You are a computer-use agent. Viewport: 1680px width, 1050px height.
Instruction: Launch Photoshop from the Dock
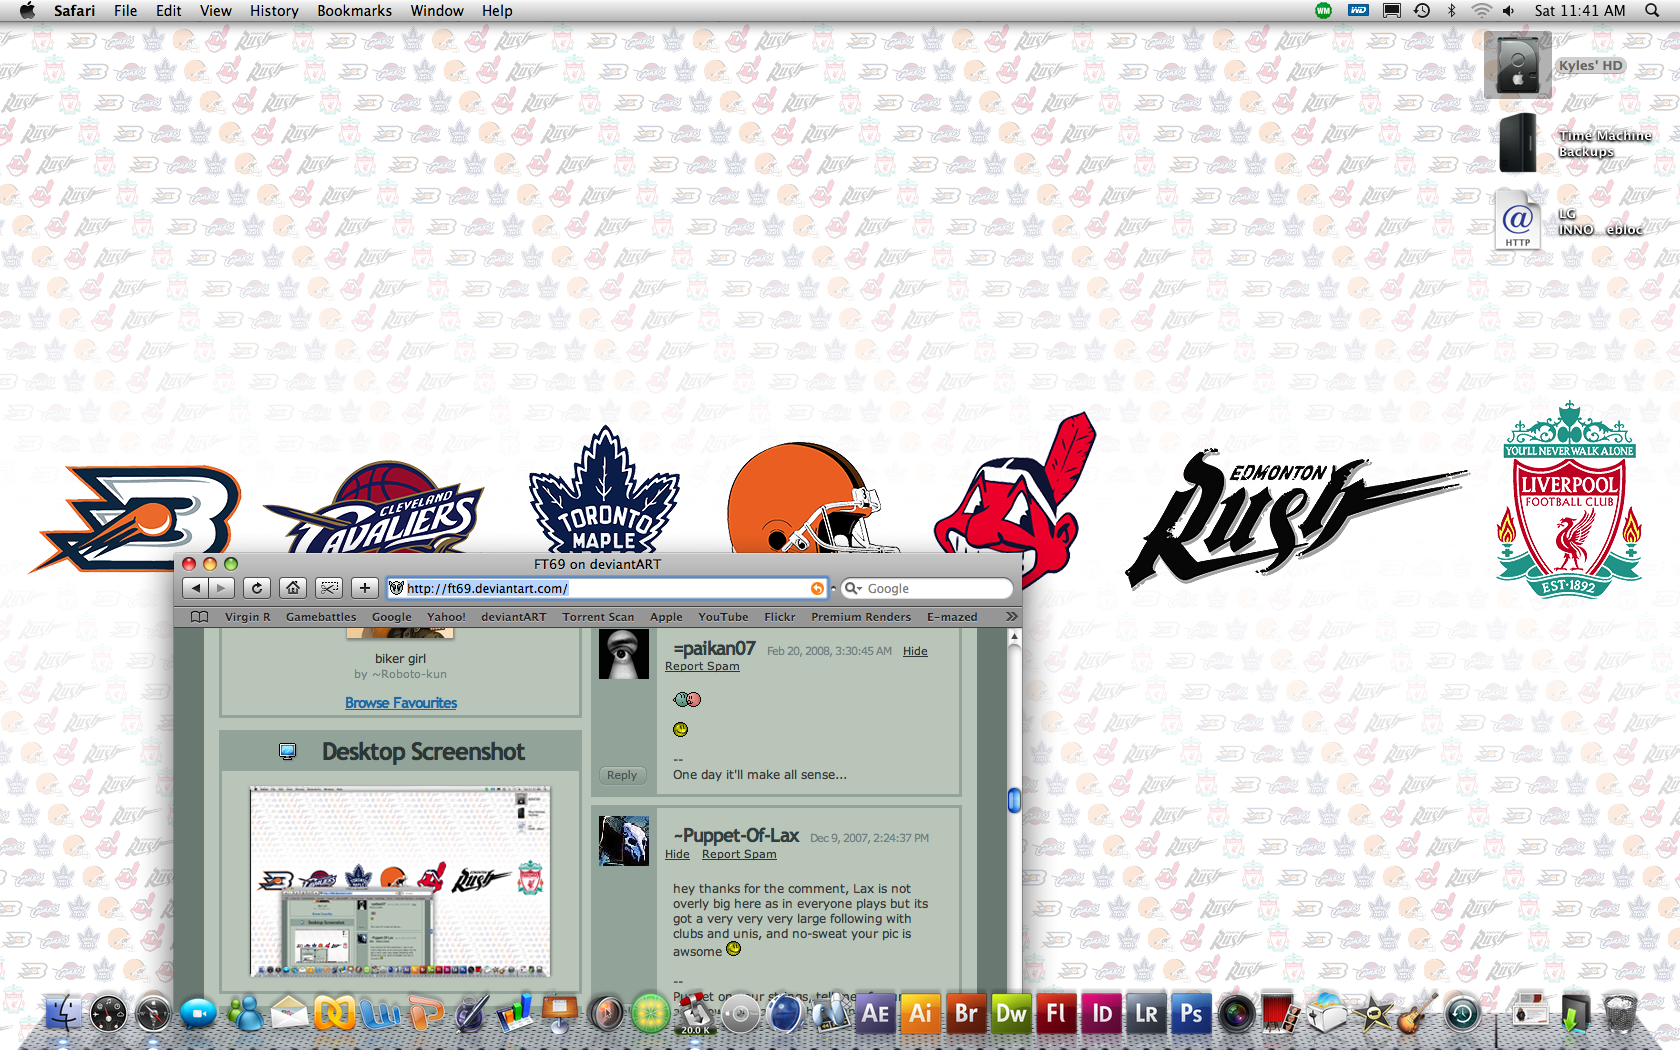[1191, 1013]
